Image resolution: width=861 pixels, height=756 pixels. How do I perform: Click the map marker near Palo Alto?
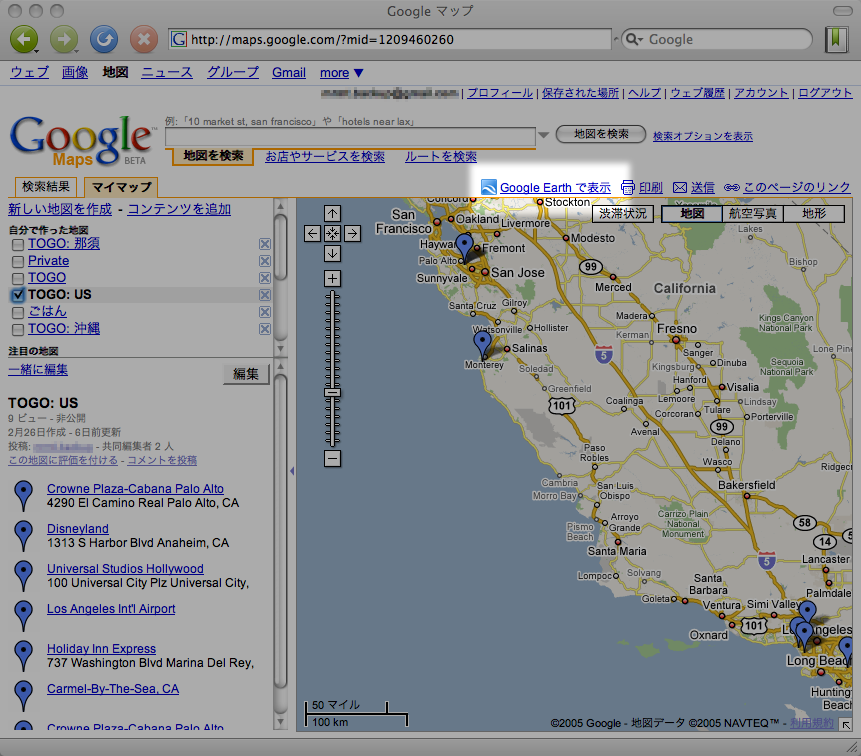(465, 248)
